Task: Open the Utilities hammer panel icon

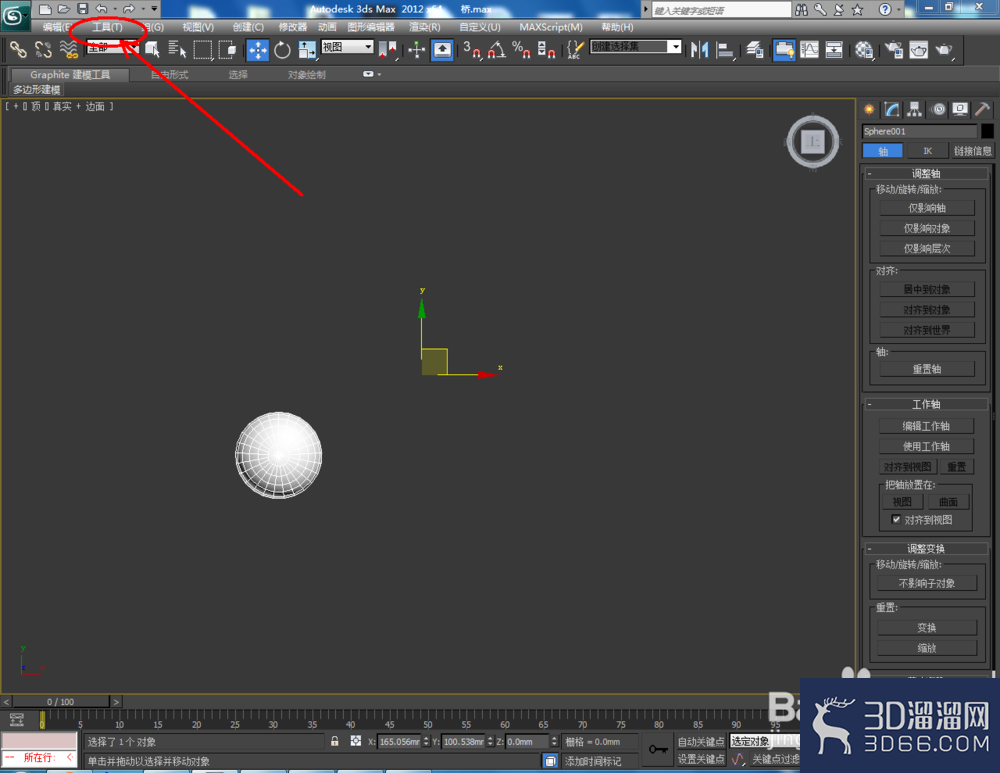Action: coord(983,110)
